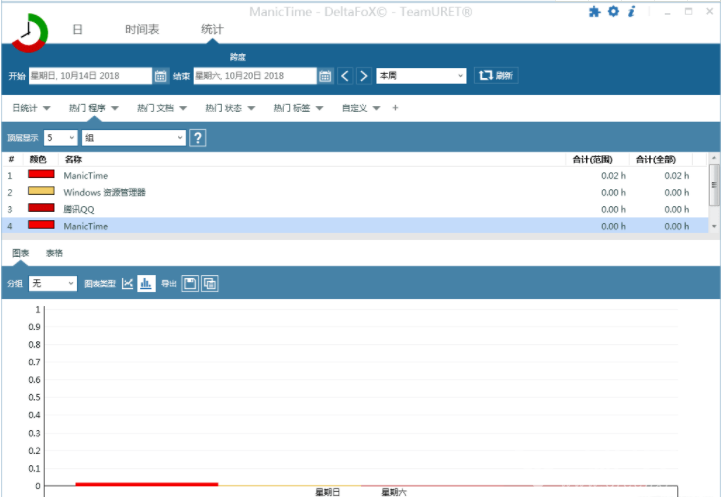Select the 自定义 tab
The image size is (722, 497).
(x=355, y=108)
